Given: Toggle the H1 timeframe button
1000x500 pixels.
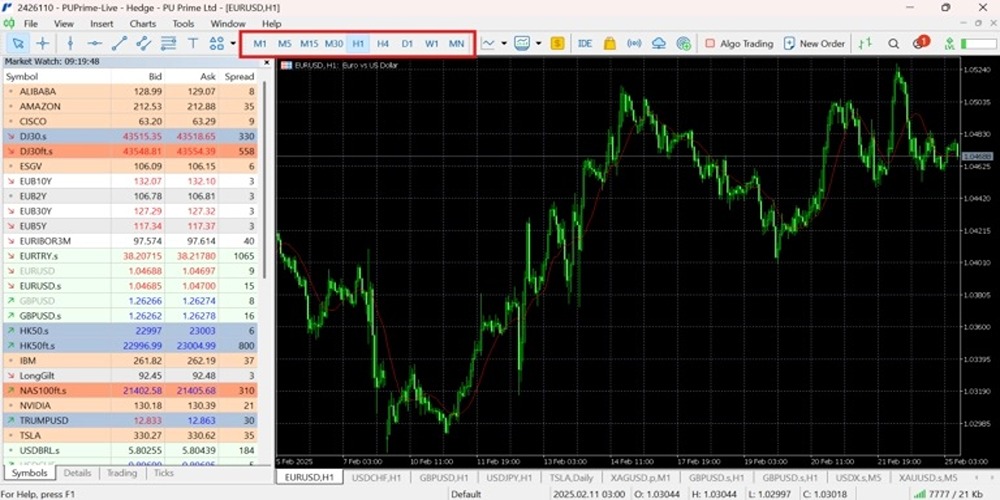Looking at the screenshot, I should [358, 44].
